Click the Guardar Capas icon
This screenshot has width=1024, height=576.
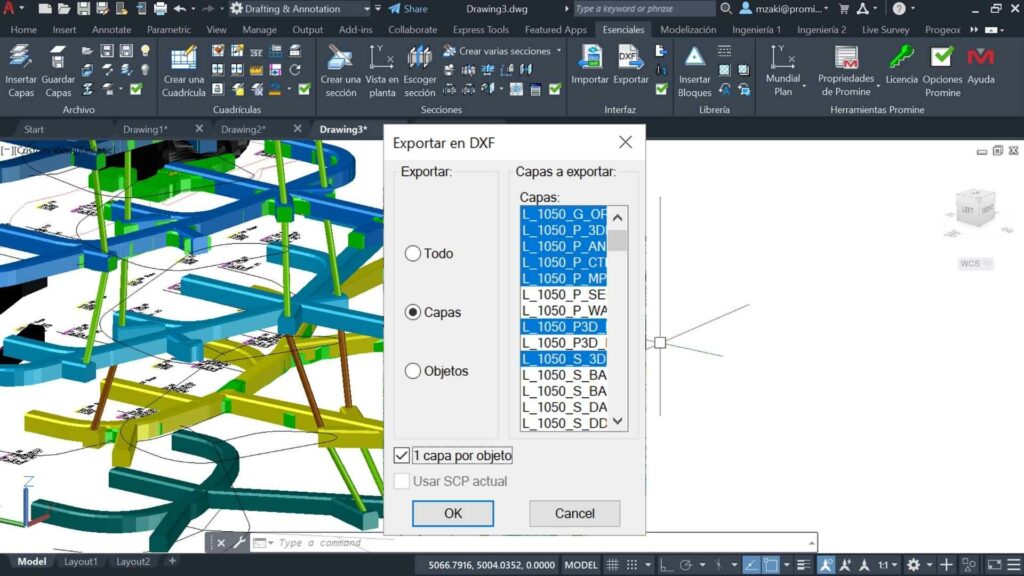(x=58, y=58)
